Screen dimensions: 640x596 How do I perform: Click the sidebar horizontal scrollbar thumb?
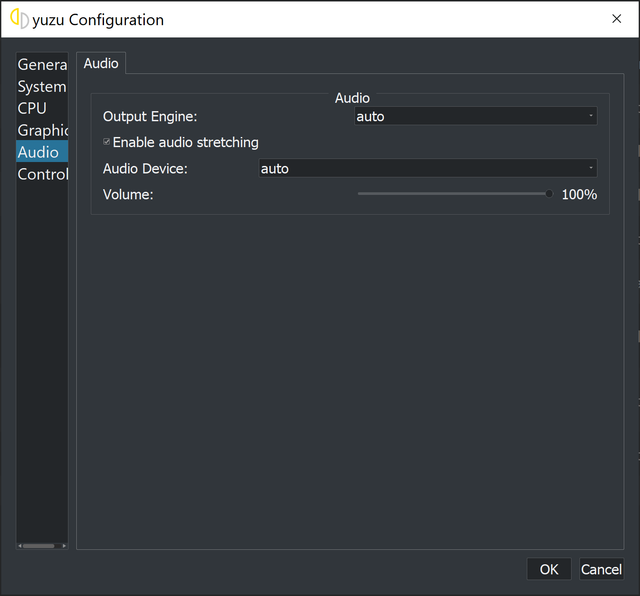38,546
